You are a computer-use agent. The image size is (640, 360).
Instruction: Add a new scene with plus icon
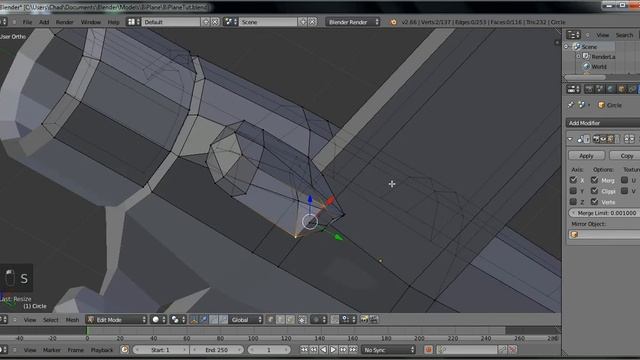tap(303, 22)
